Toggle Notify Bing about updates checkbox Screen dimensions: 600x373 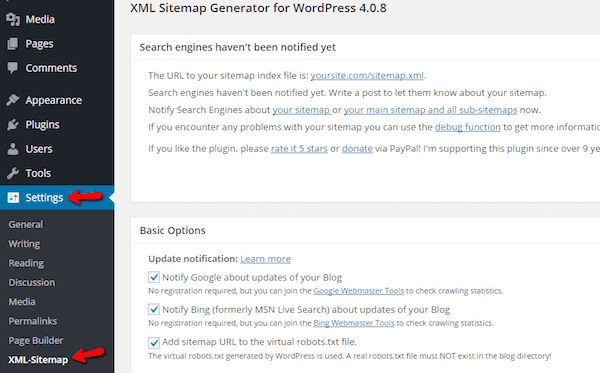[154, 309]
